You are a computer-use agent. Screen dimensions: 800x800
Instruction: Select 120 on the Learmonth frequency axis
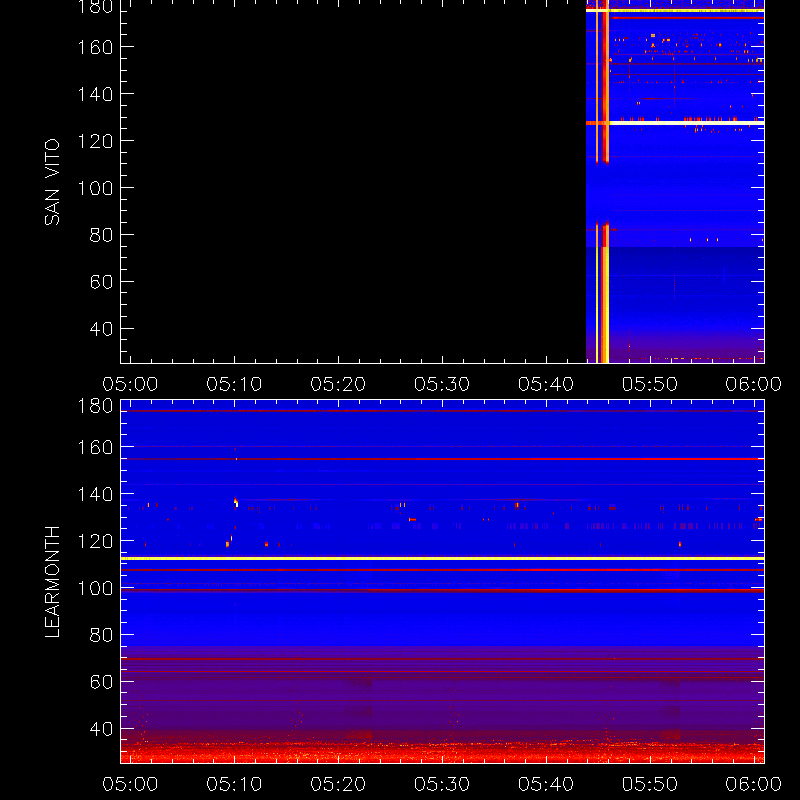click(95, 541)
